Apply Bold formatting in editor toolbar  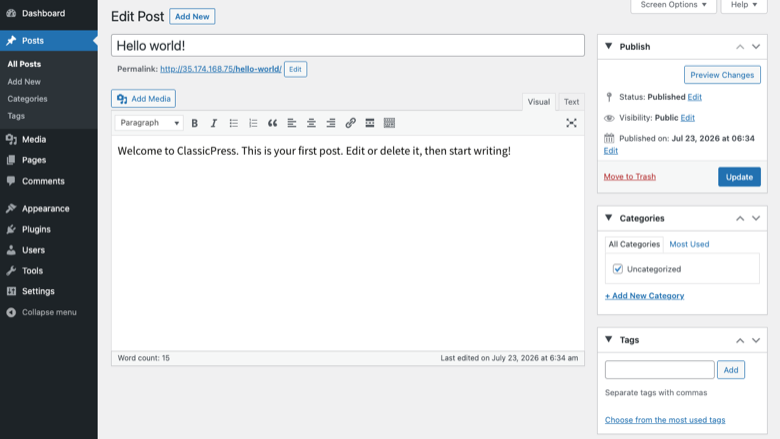195,123
